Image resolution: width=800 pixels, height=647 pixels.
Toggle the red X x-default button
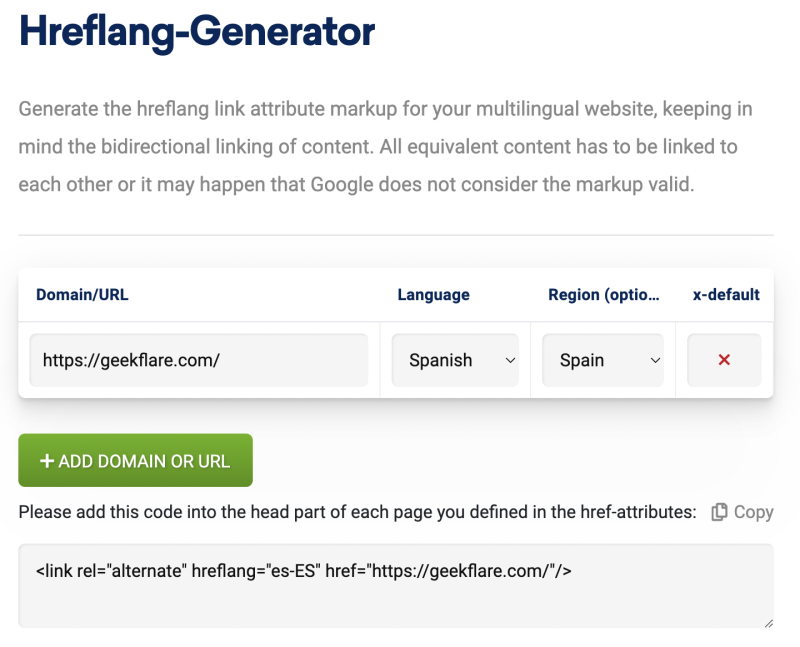pos(724,360)
